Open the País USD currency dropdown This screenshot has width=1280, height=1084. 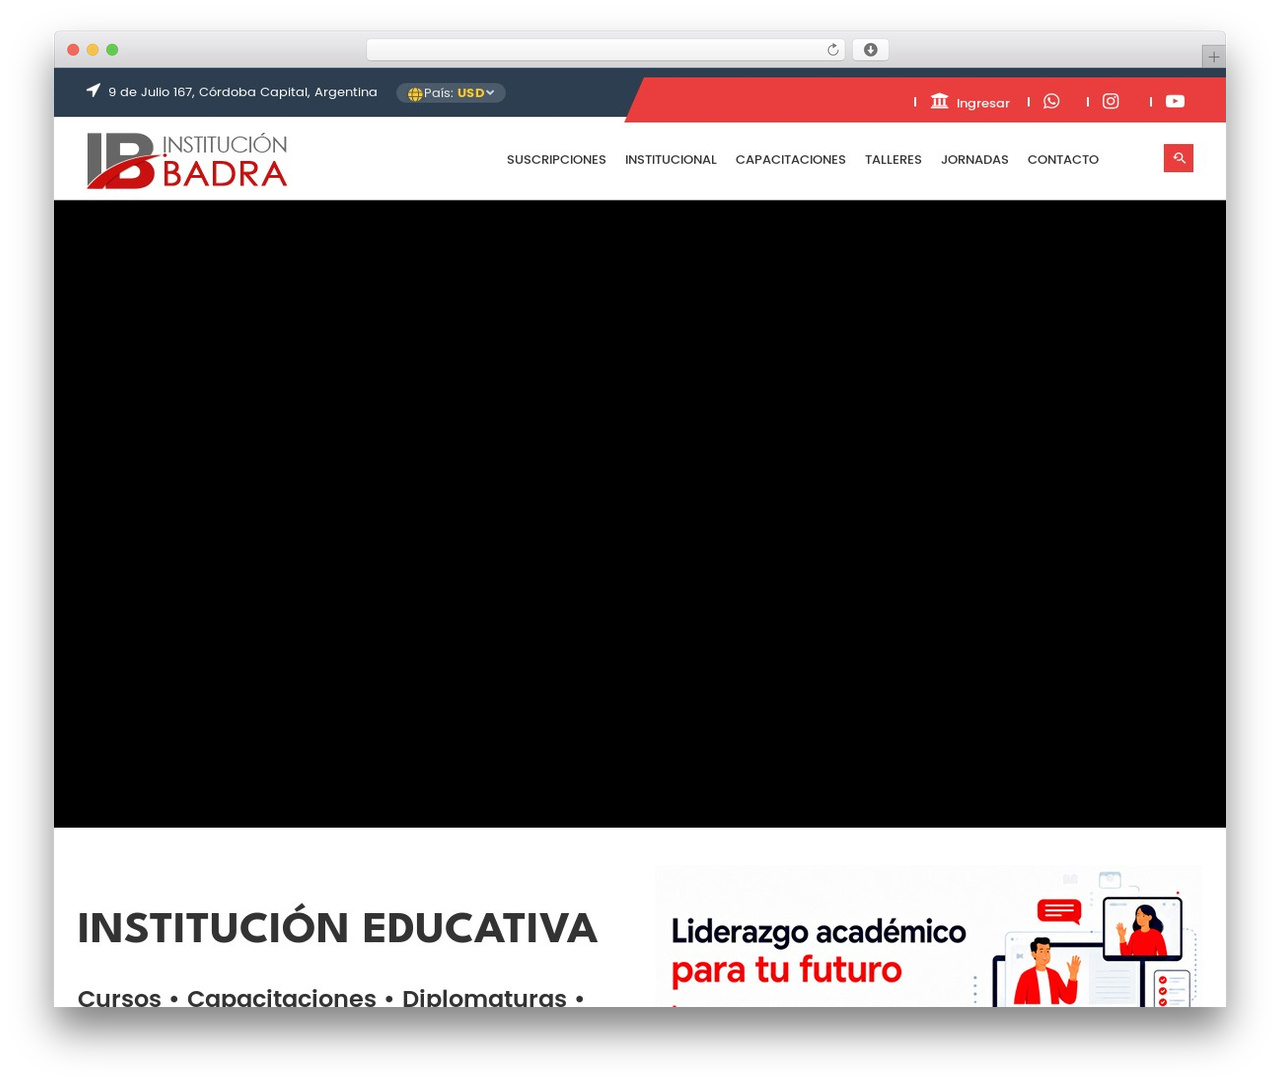pos(451,93)
